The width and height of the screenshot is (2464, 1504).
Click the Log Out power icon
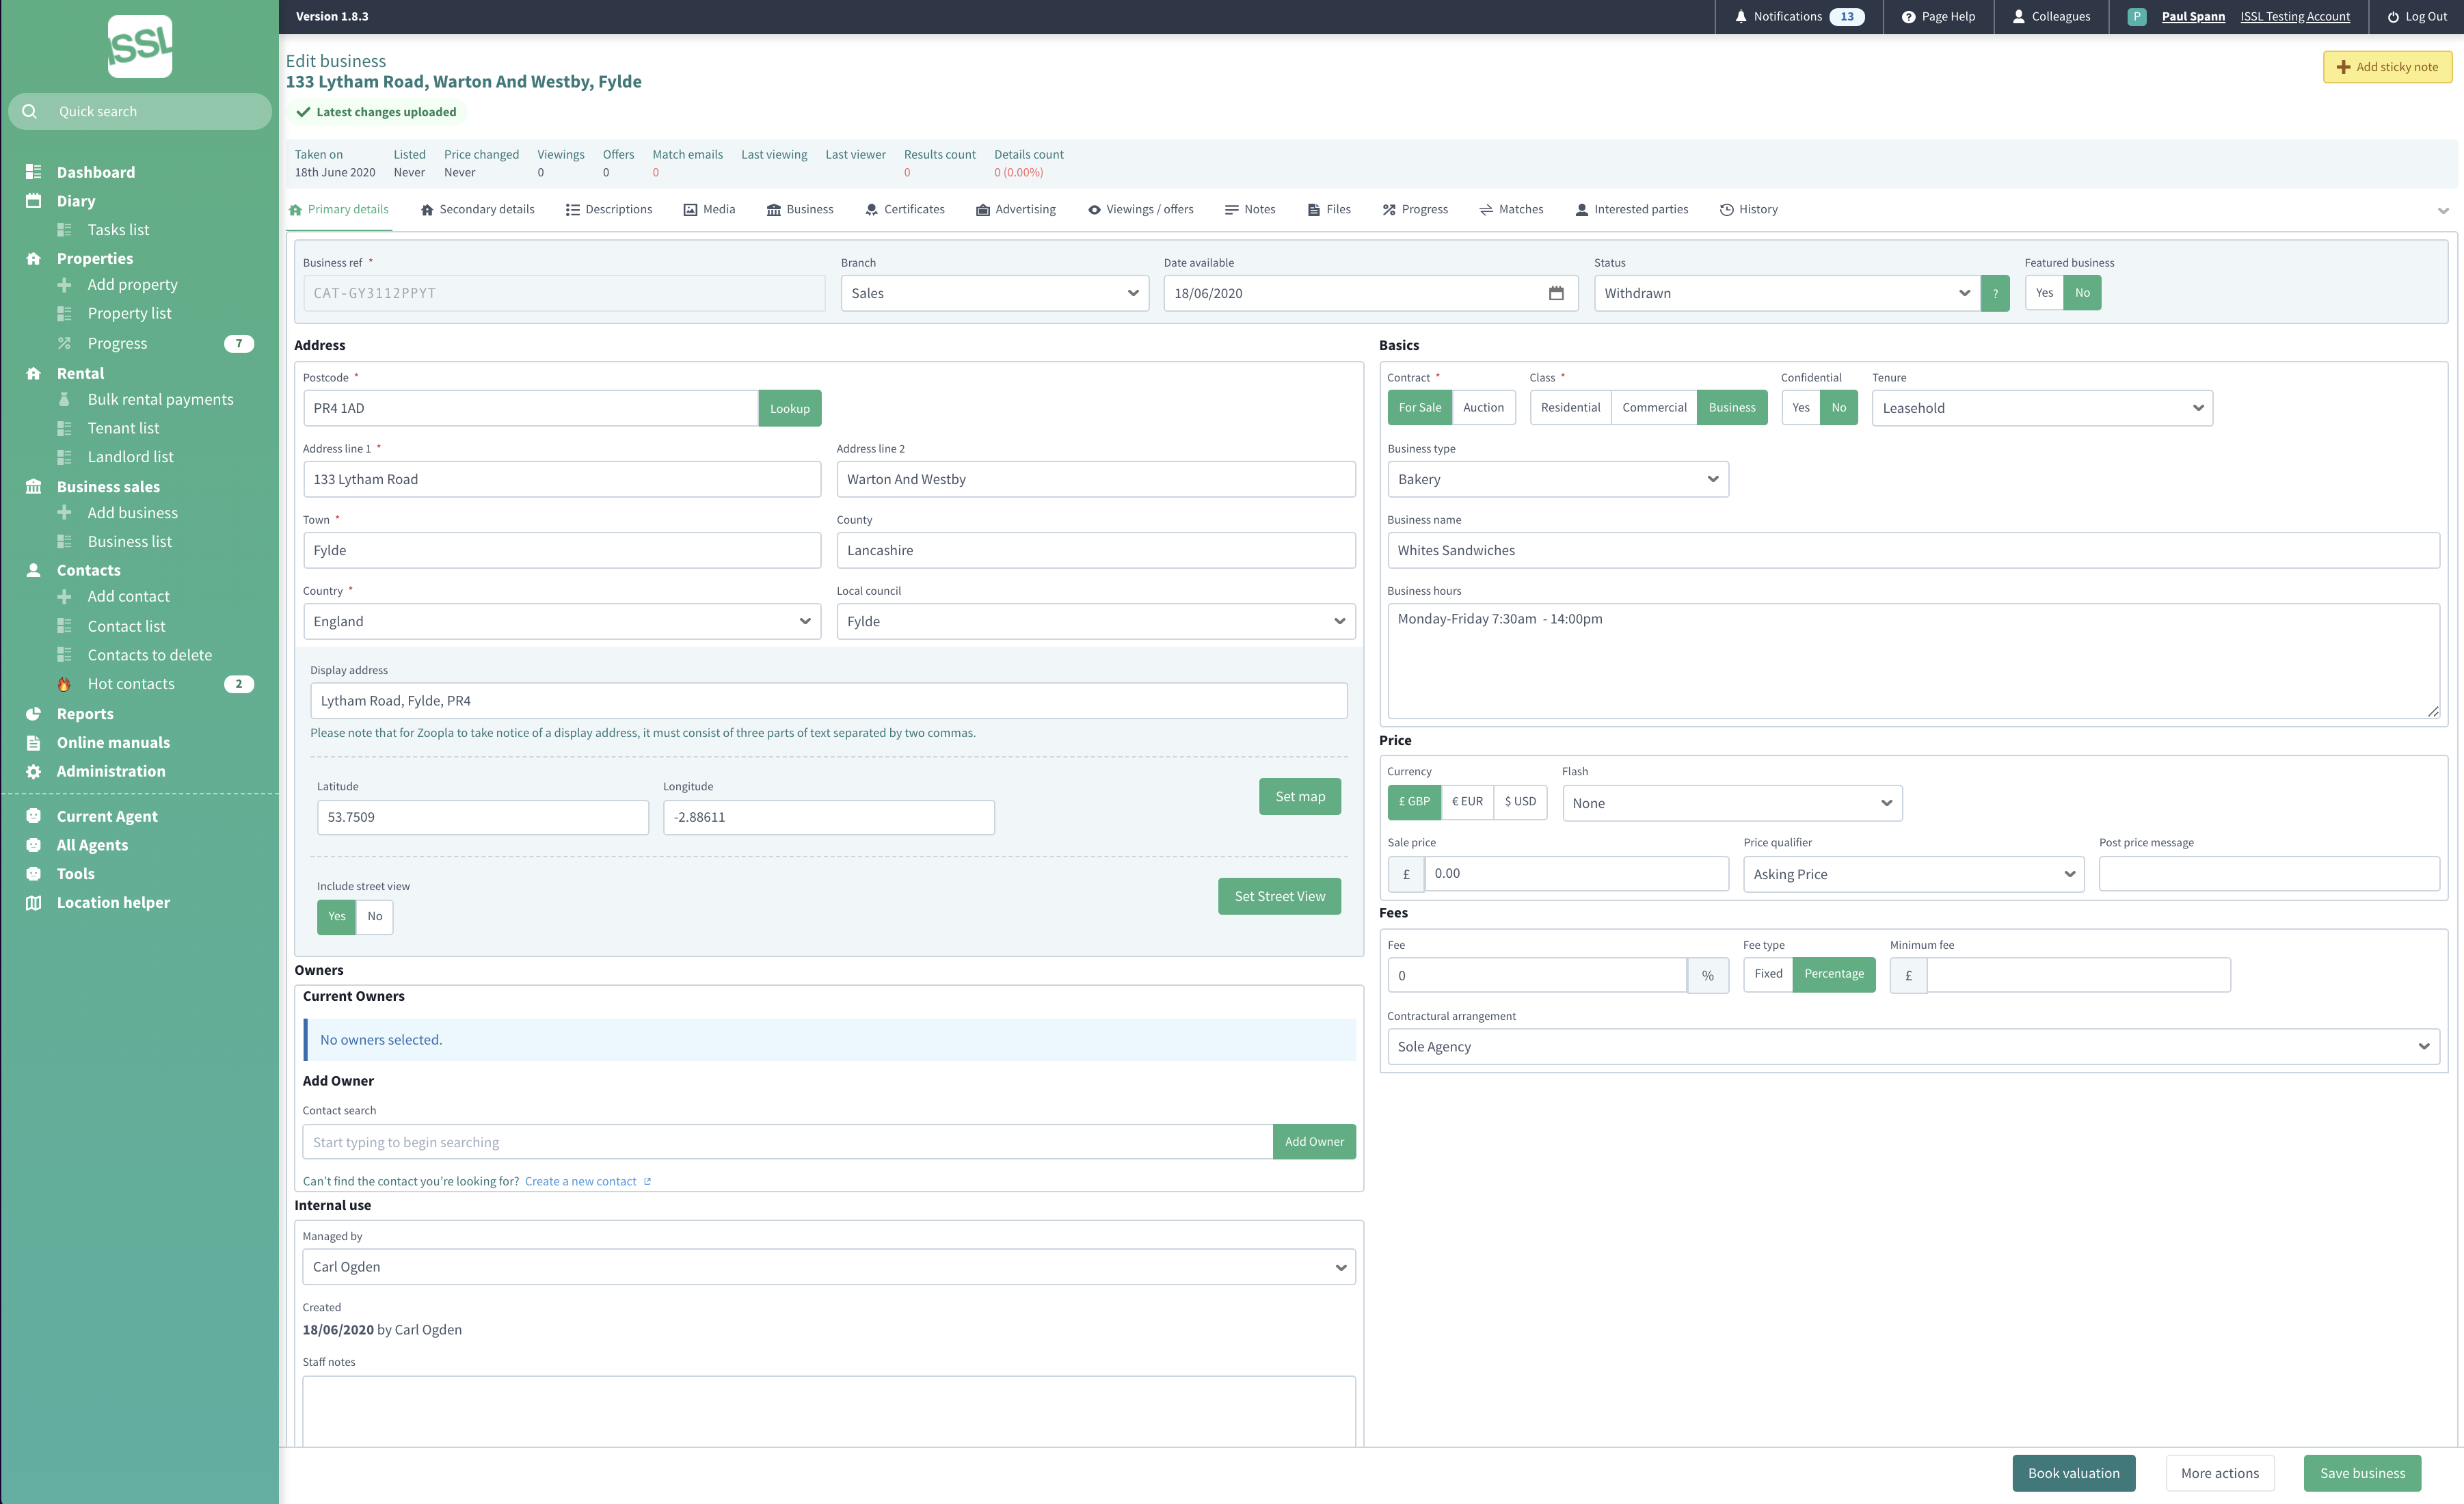tap(2393, 17)
